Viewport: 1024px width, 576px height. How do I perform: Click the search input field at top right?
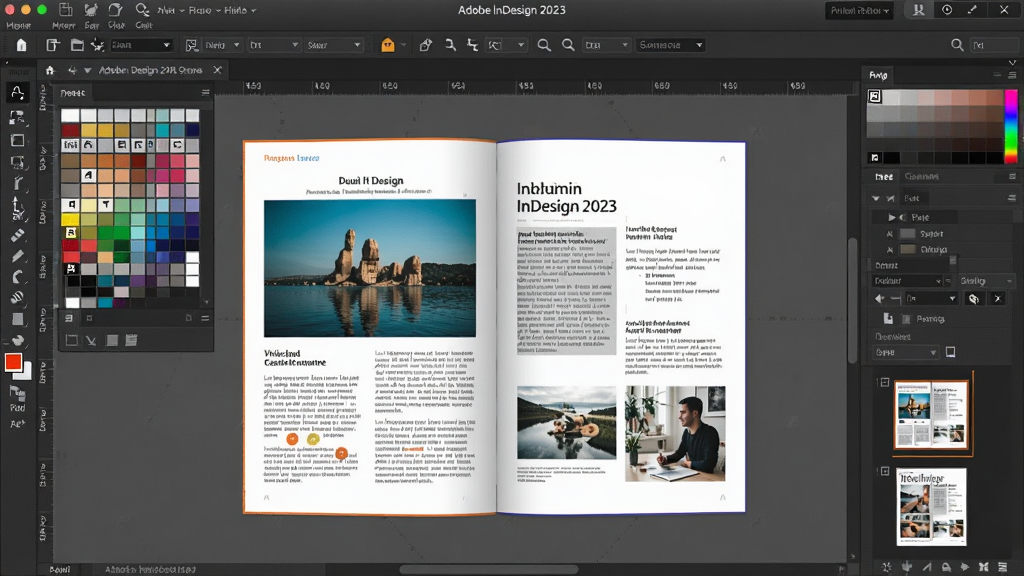pyautogui.click(x=994, y=45)
